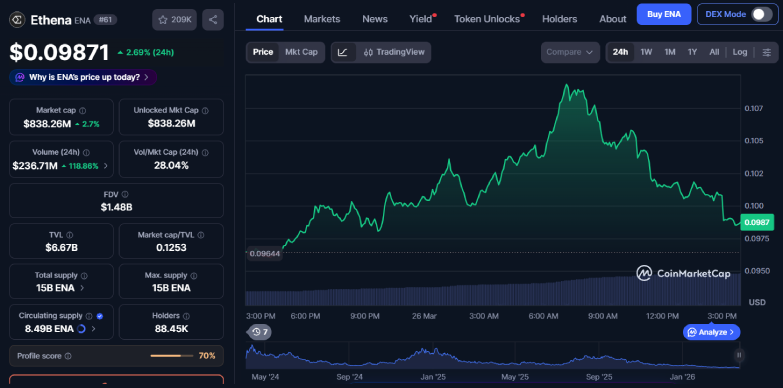Image resolution: width=783 pixels, height=388 pixels.
Task: Open Circulating supply info icon
Action: tap(89, 316)
